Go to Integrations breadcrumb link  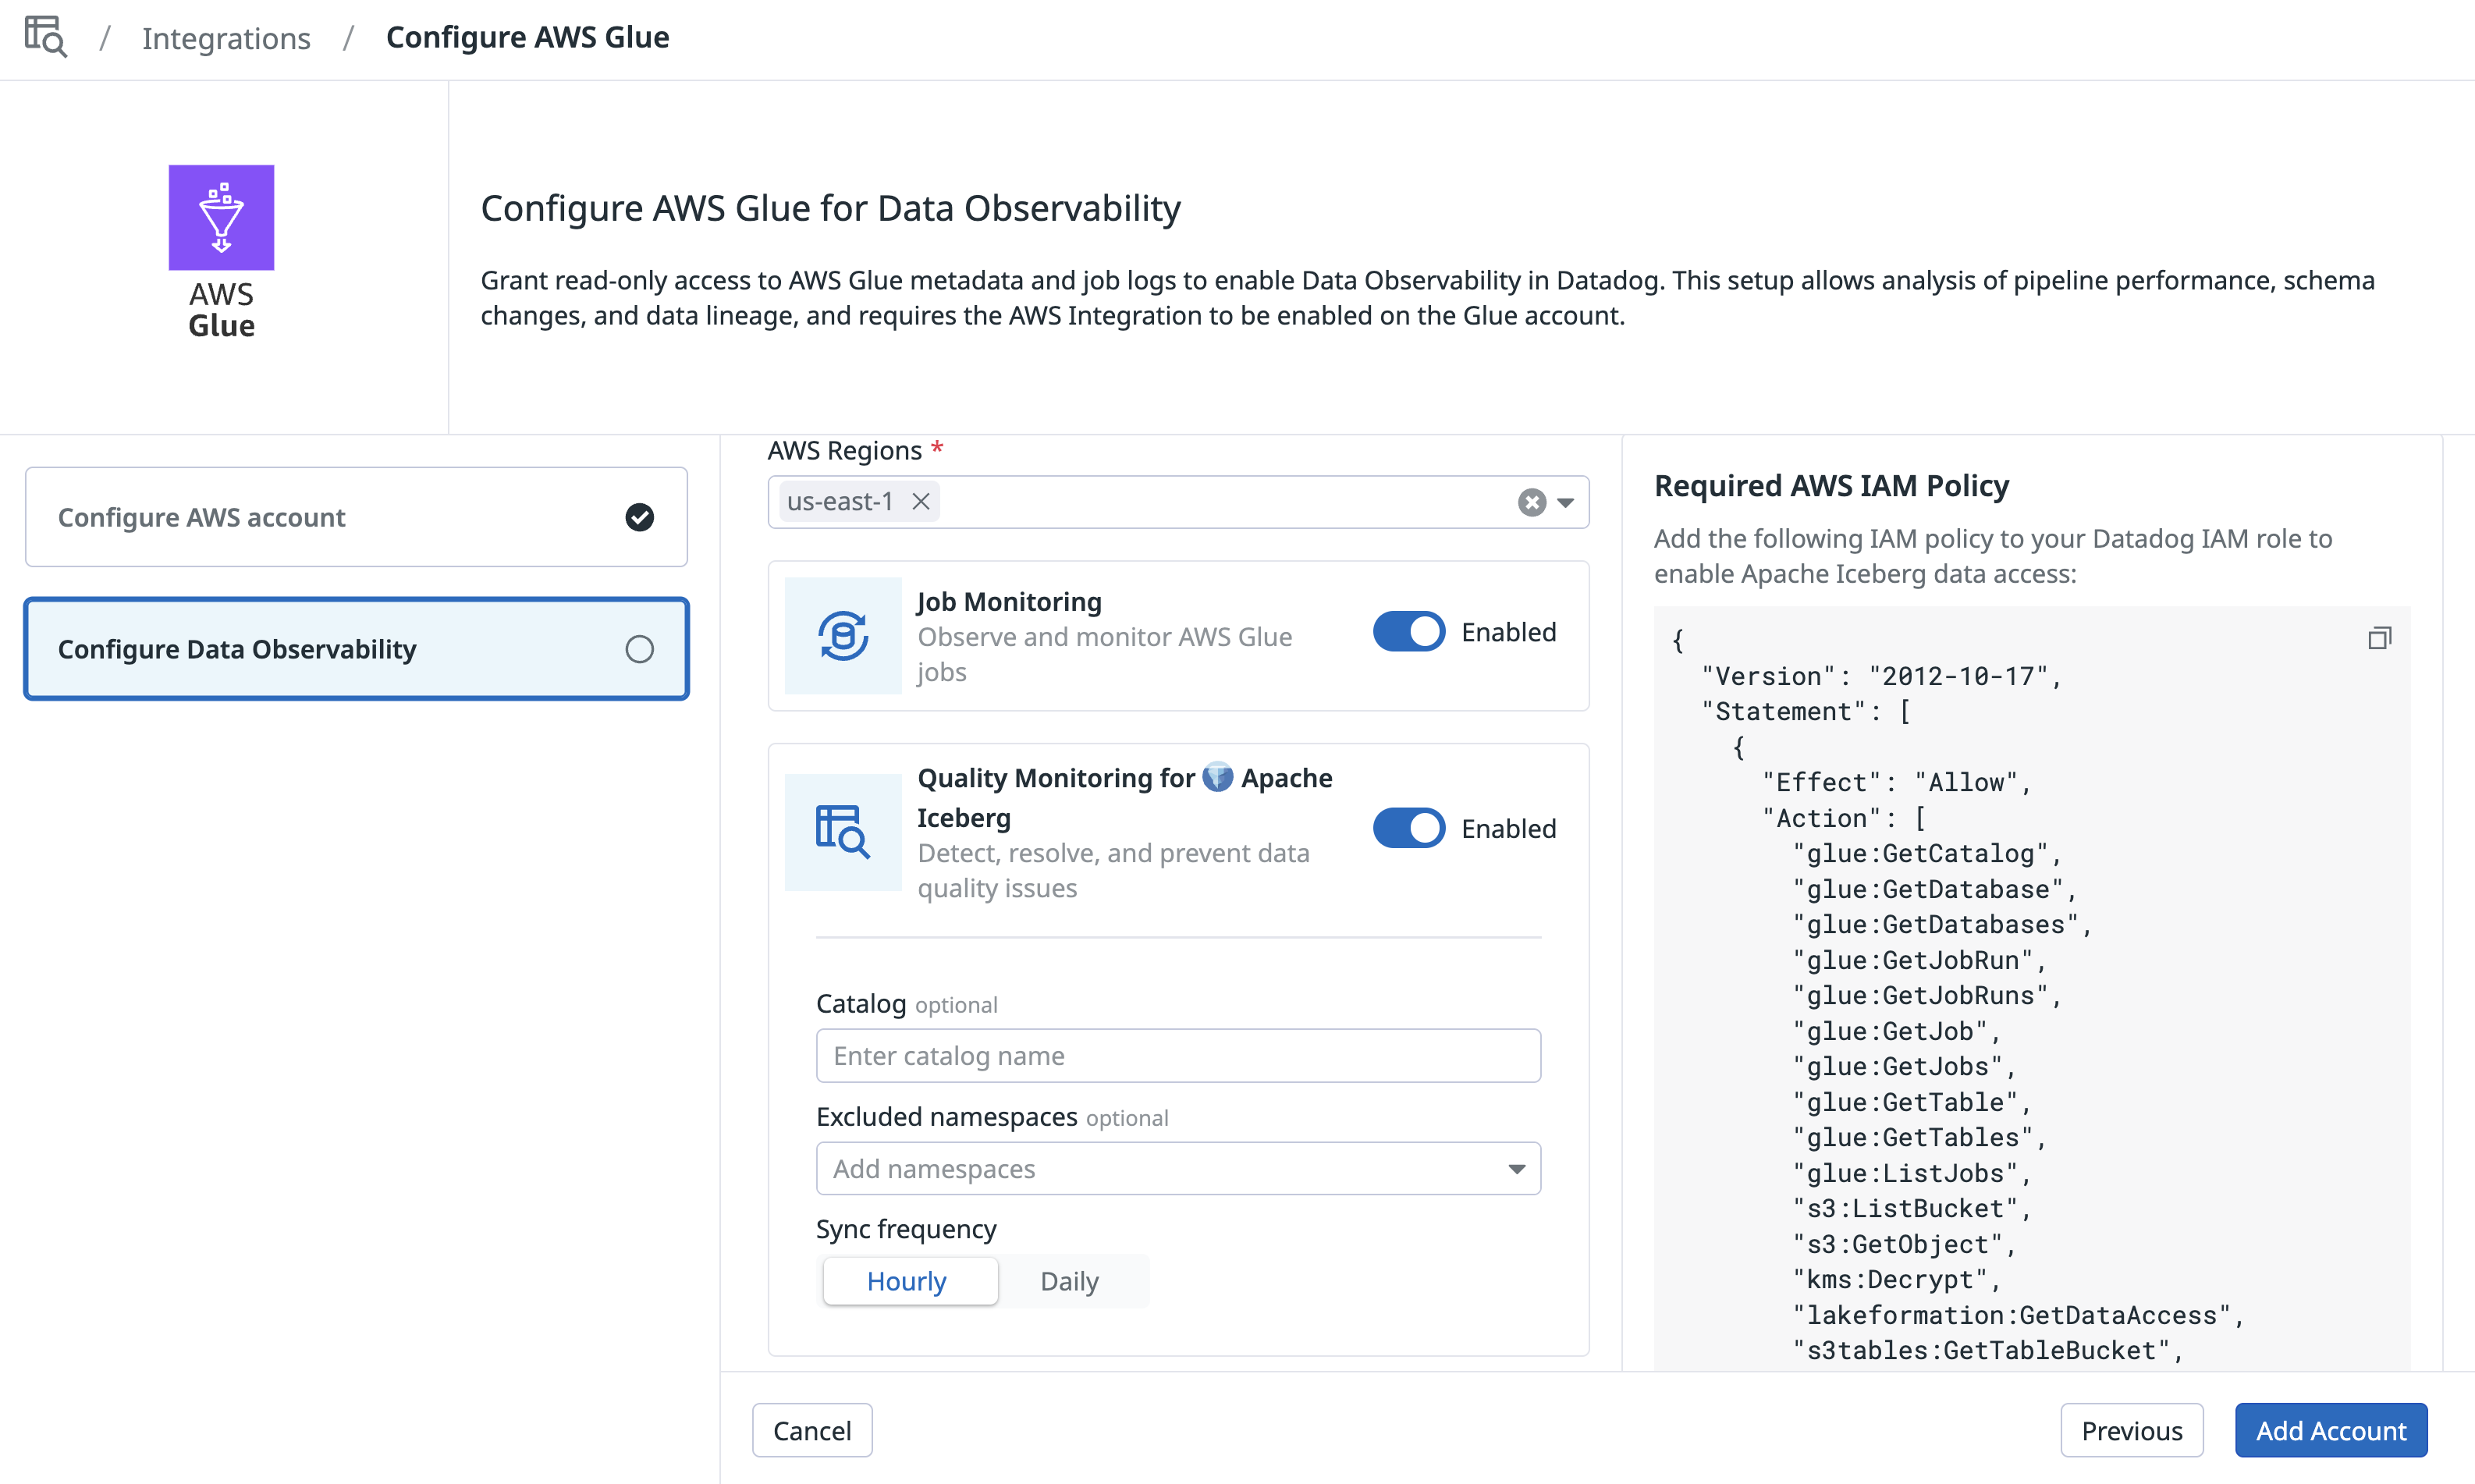(x=226, y=38)
